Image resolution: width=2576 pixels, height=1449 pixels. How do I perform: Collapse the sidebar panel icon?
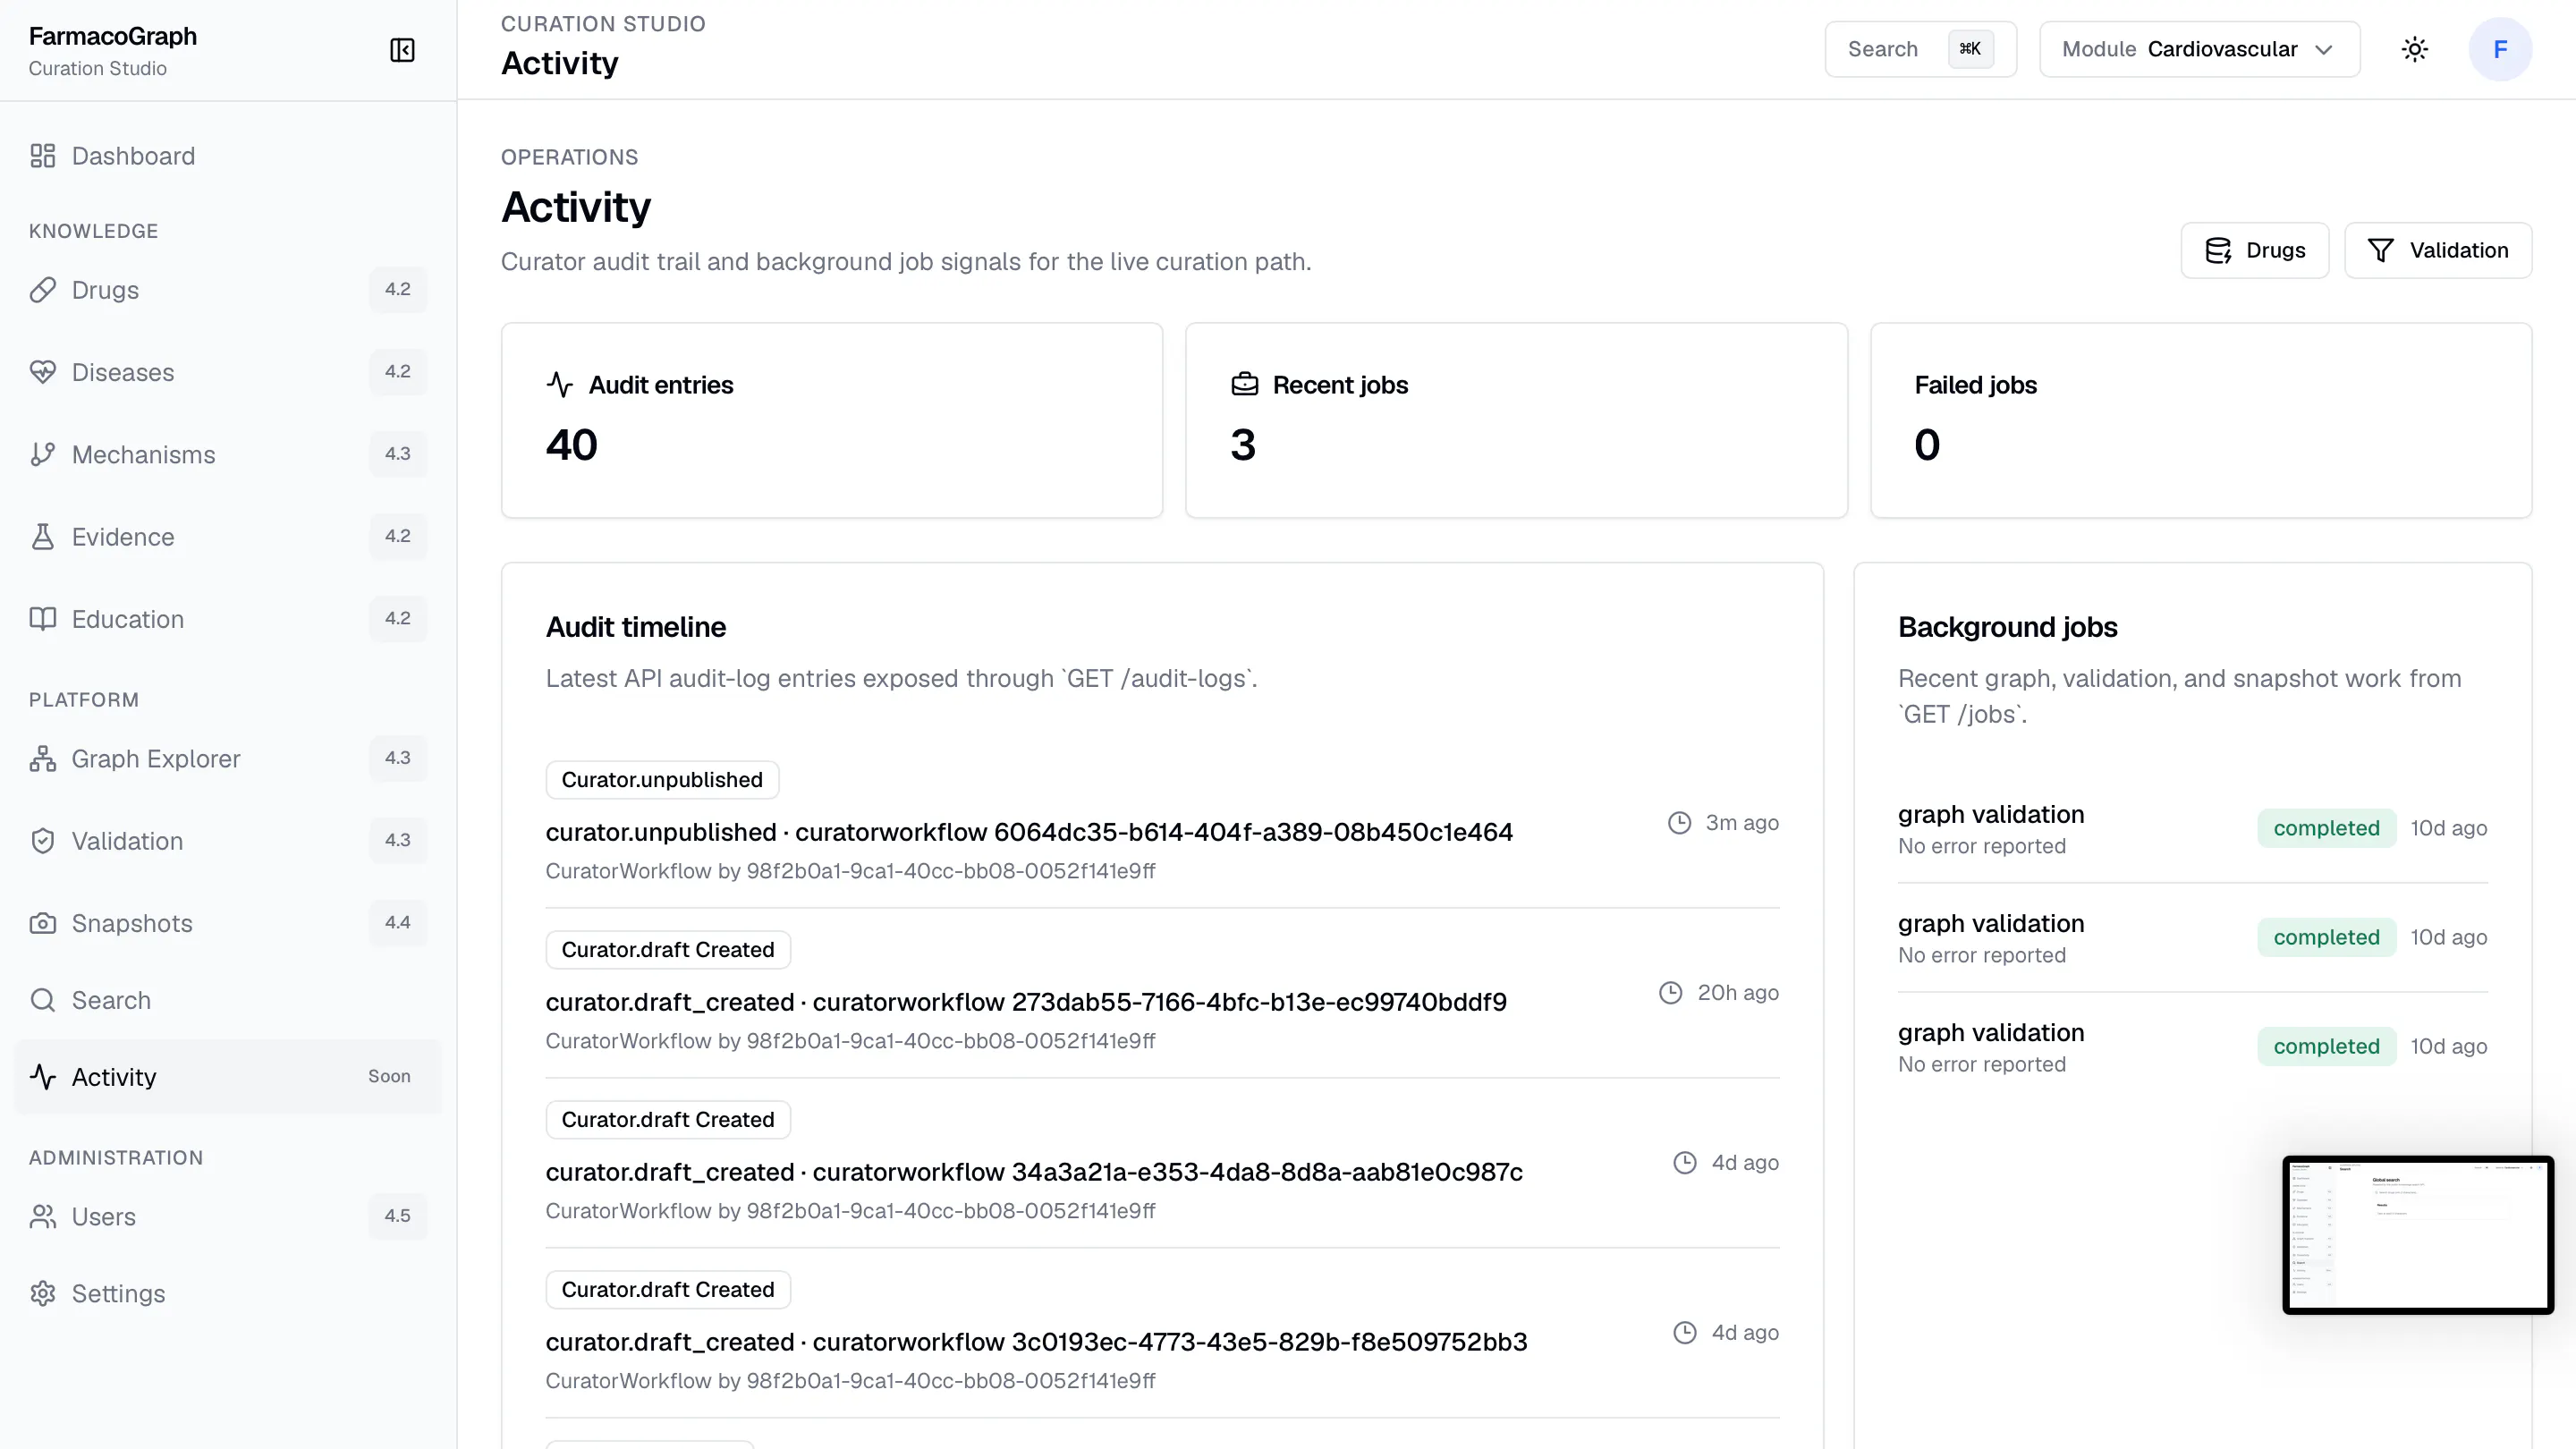click(x=402, y=50)
